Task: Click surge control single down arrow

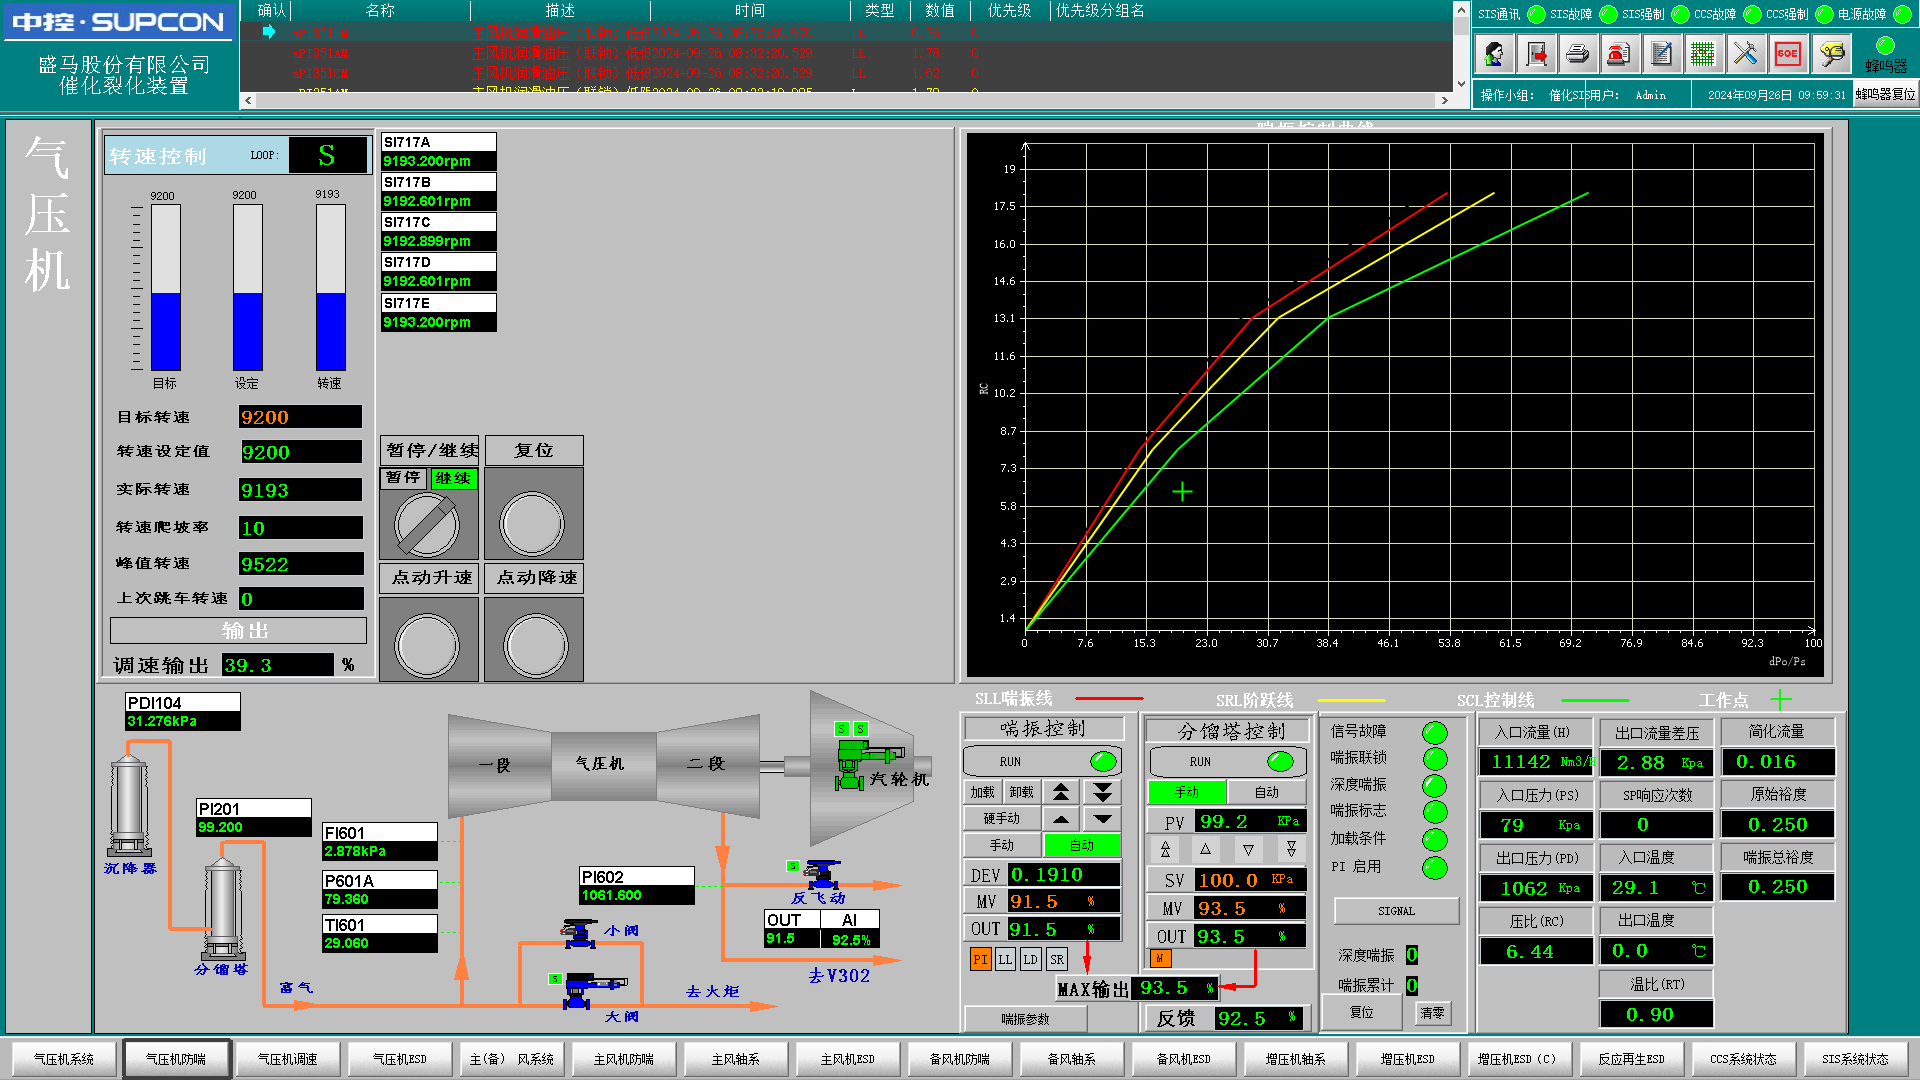Action: [x=1102, y=819]
